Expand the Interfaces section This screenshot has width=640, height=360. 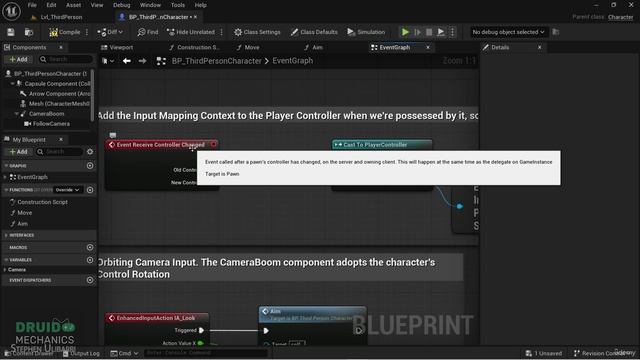6,236
